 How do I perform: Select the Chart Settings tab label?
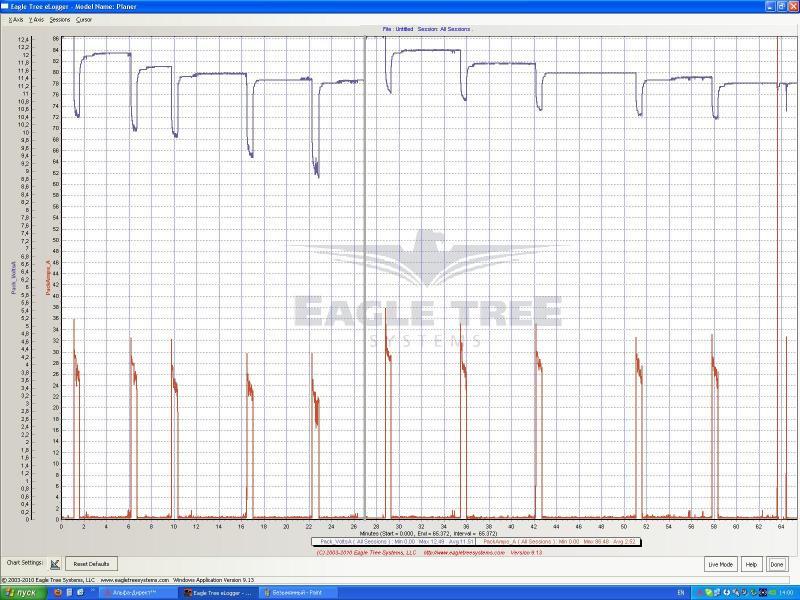pyautogui.click(x=21, y=563)
